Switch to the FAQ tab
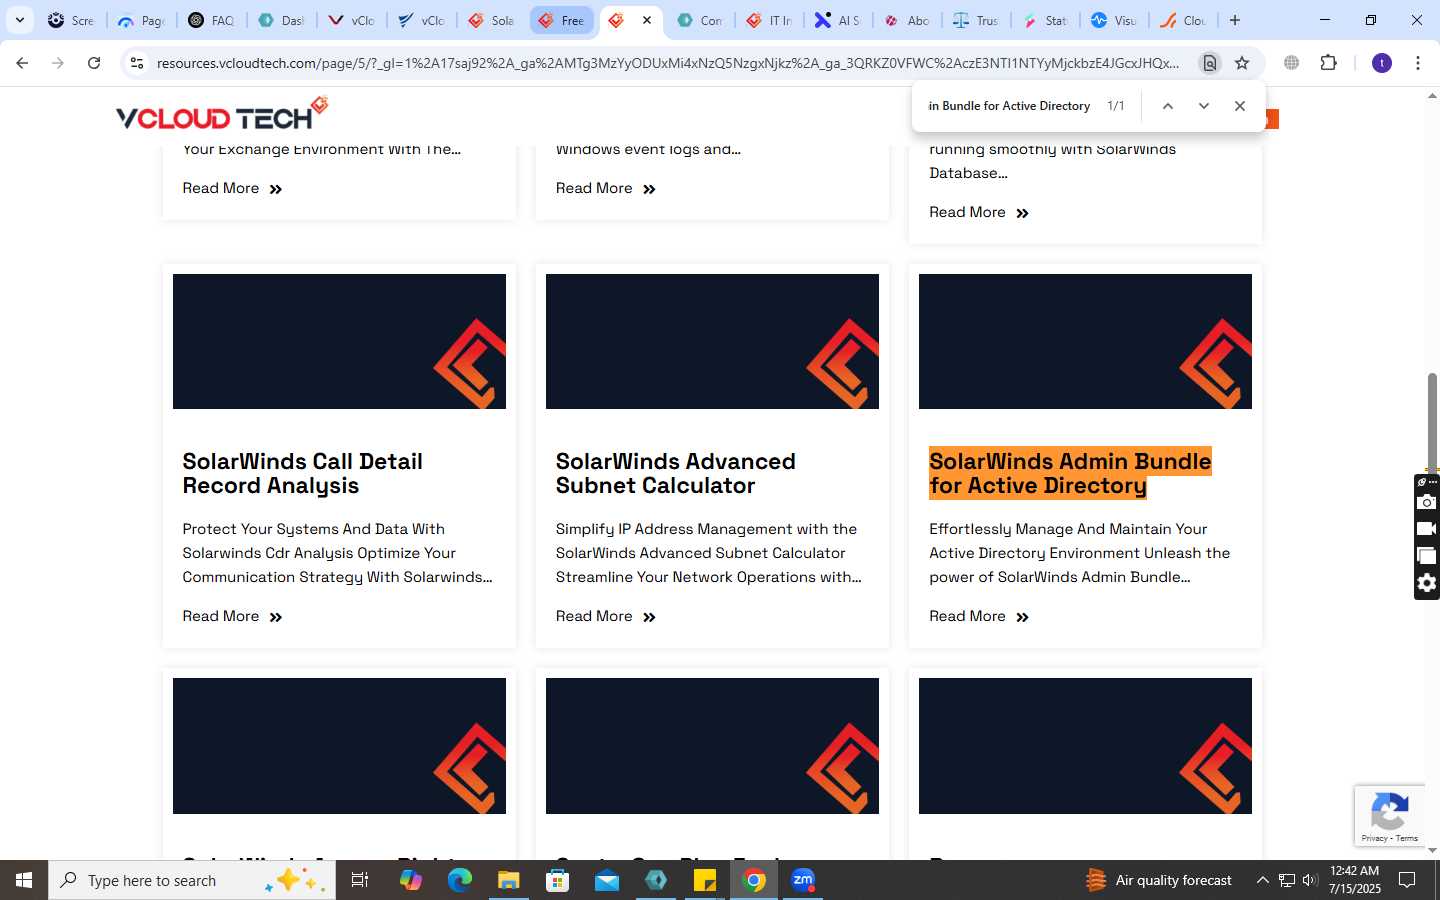Viewport: 1440px width, 900px height. (211, 20)
